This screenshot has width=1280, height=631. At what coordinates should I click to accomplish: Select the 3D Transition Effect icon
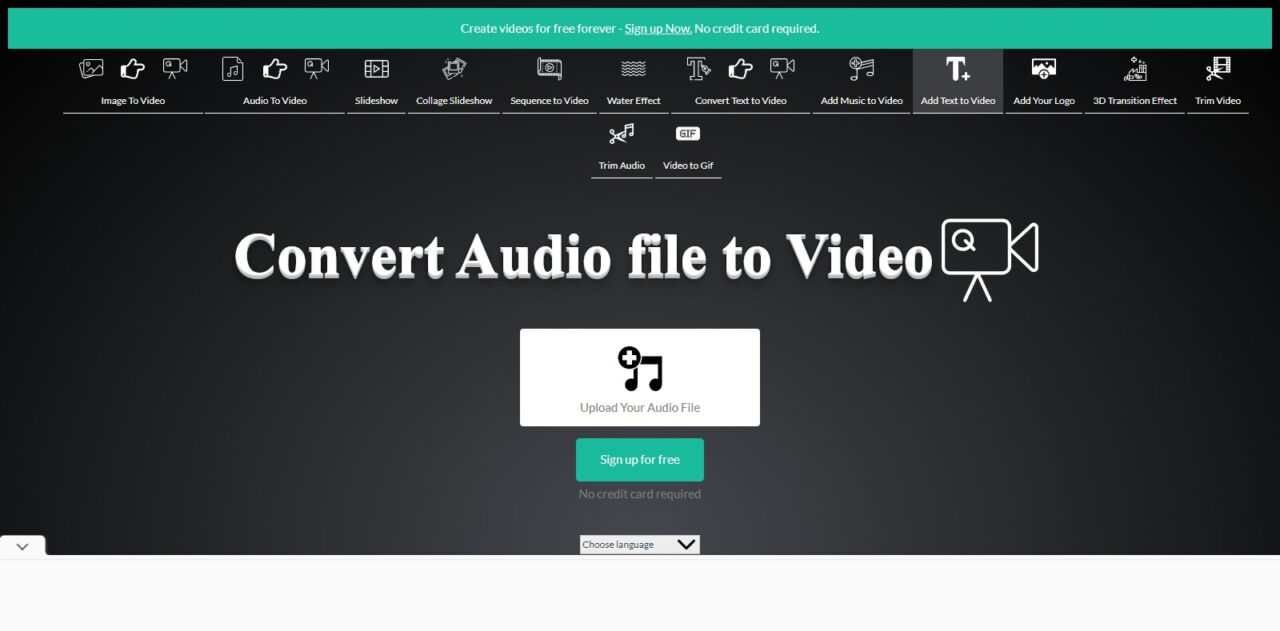click(x=1135, y=69)
